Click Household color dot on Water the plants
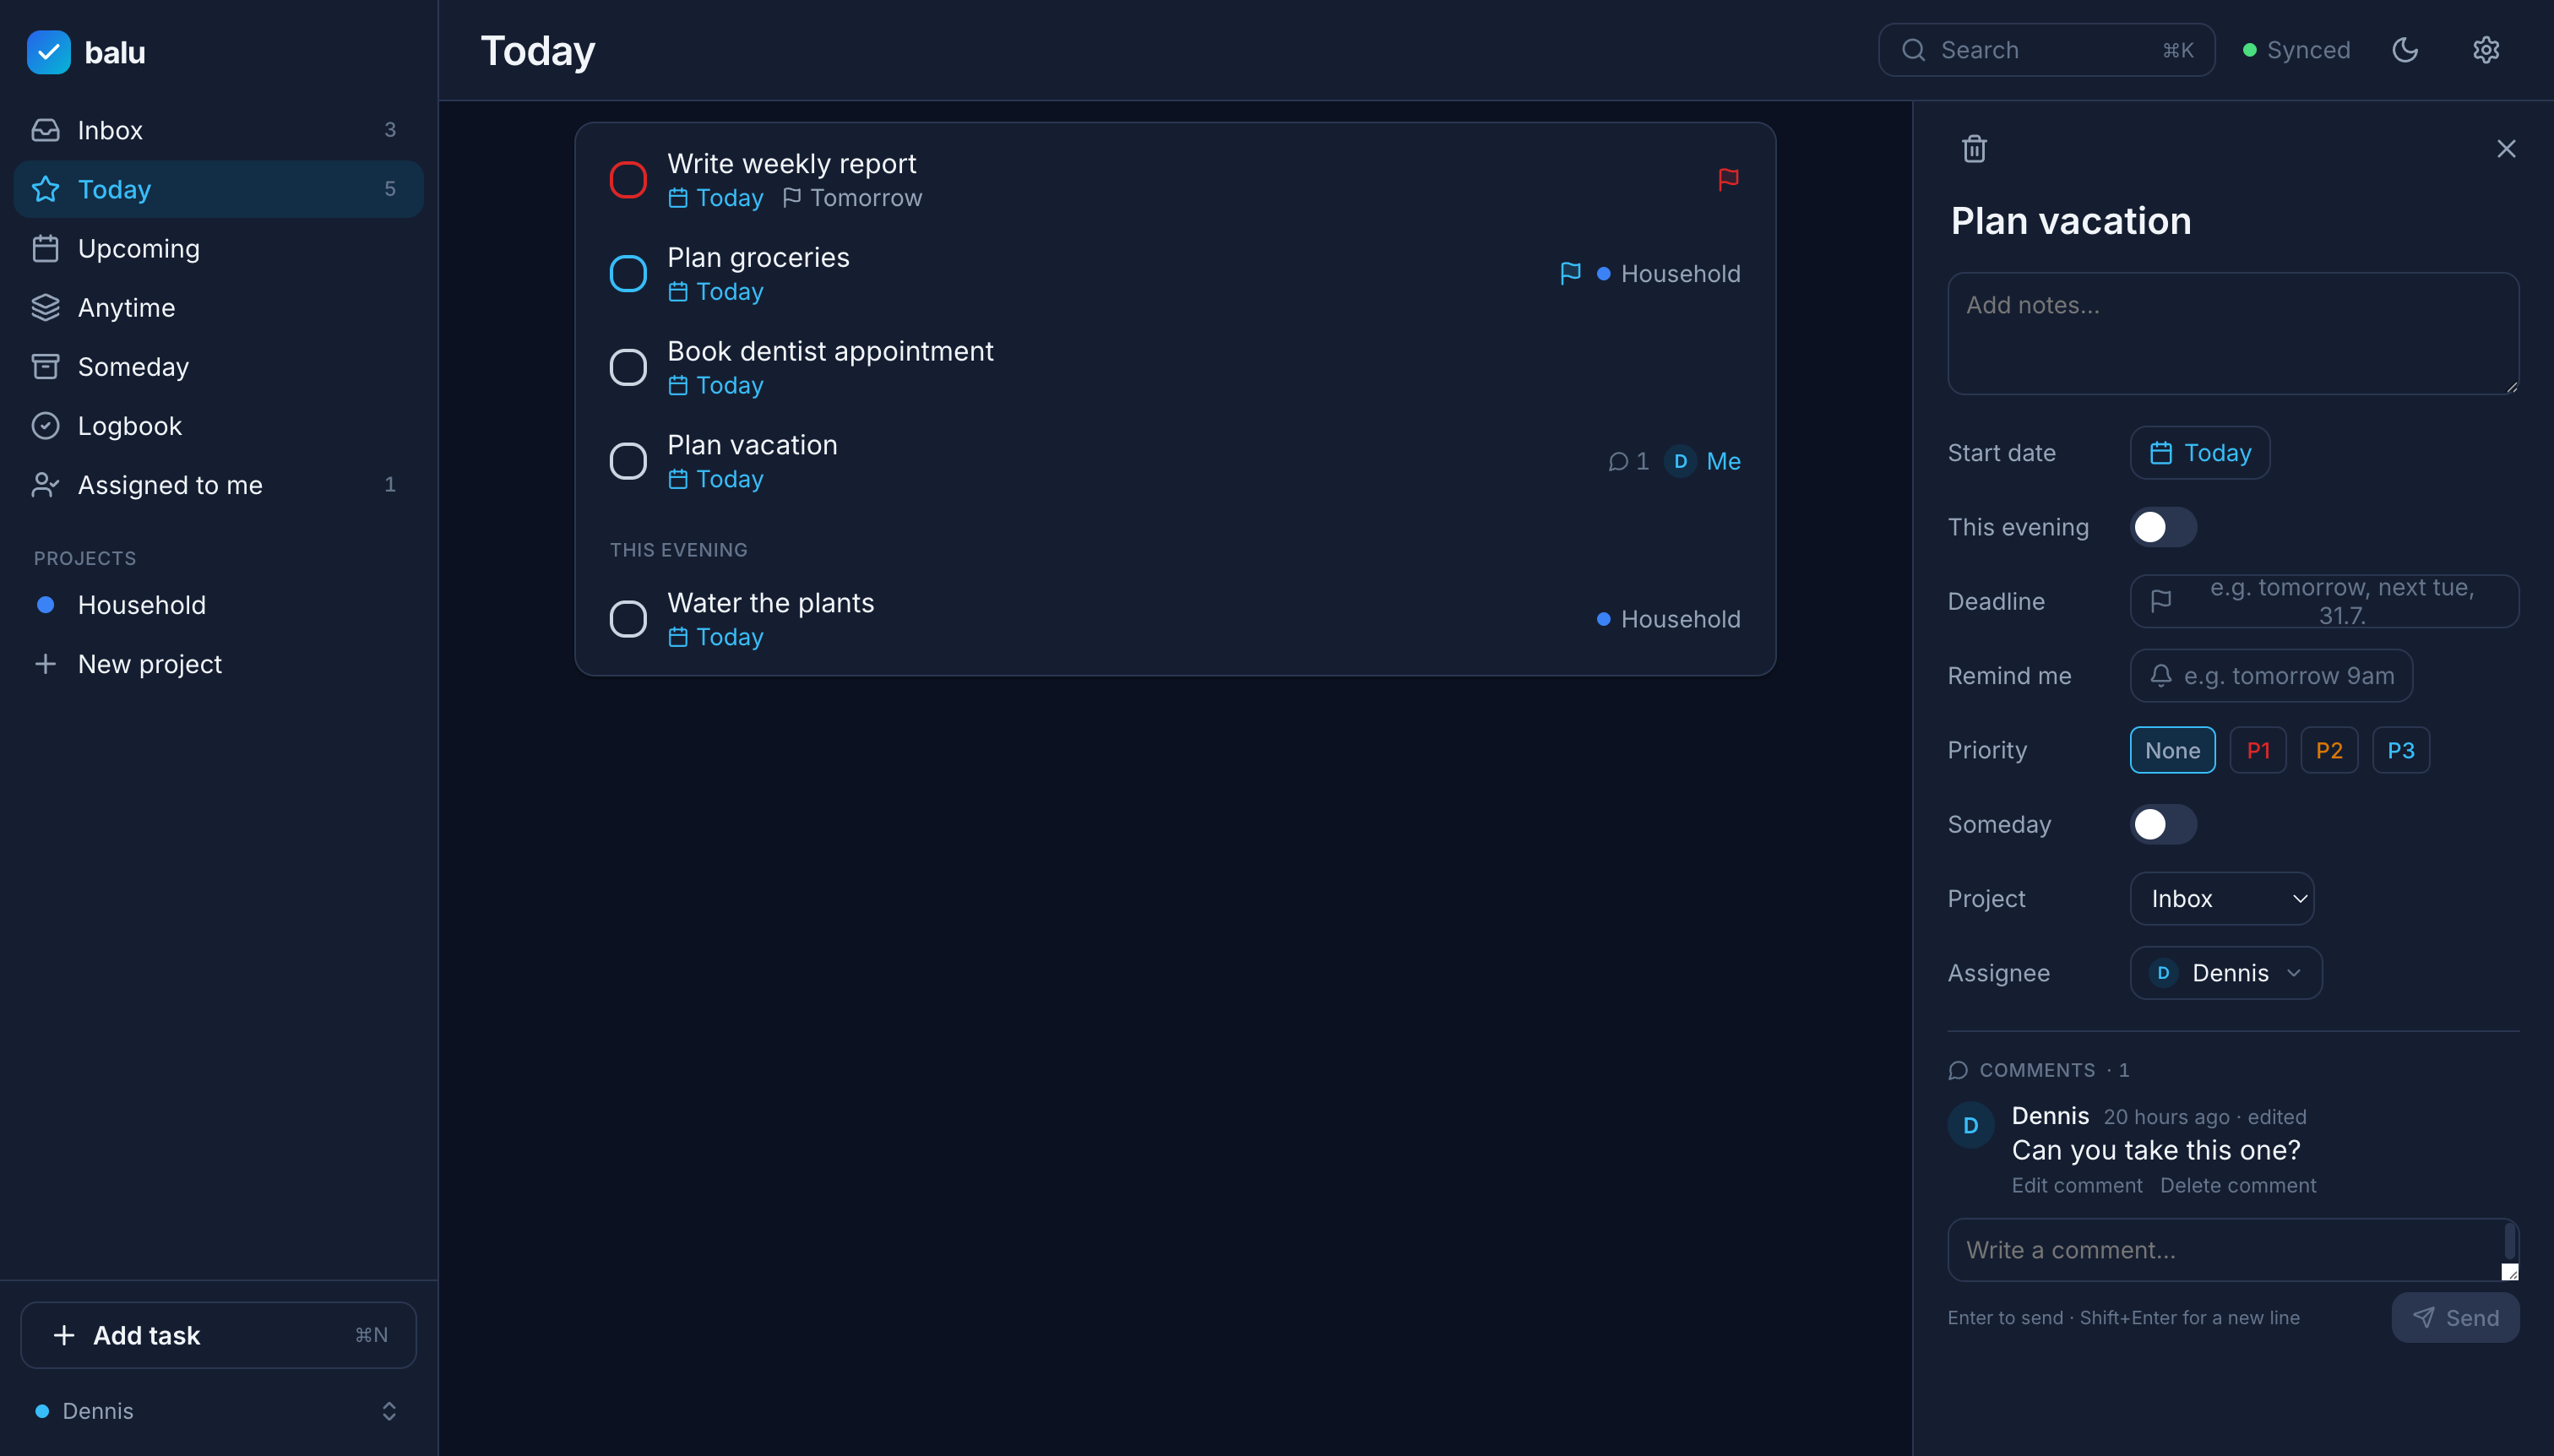The height and width of the screenshot is (1456, 2554). coord(1603,619)
